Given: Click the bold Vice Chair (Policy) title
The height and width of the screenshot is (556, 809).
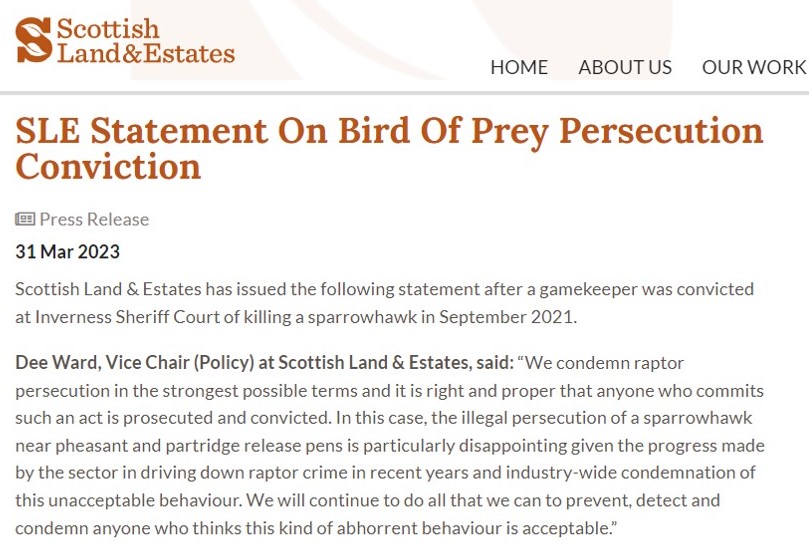Looking at the screenshot, I should [x=203, y=362].
